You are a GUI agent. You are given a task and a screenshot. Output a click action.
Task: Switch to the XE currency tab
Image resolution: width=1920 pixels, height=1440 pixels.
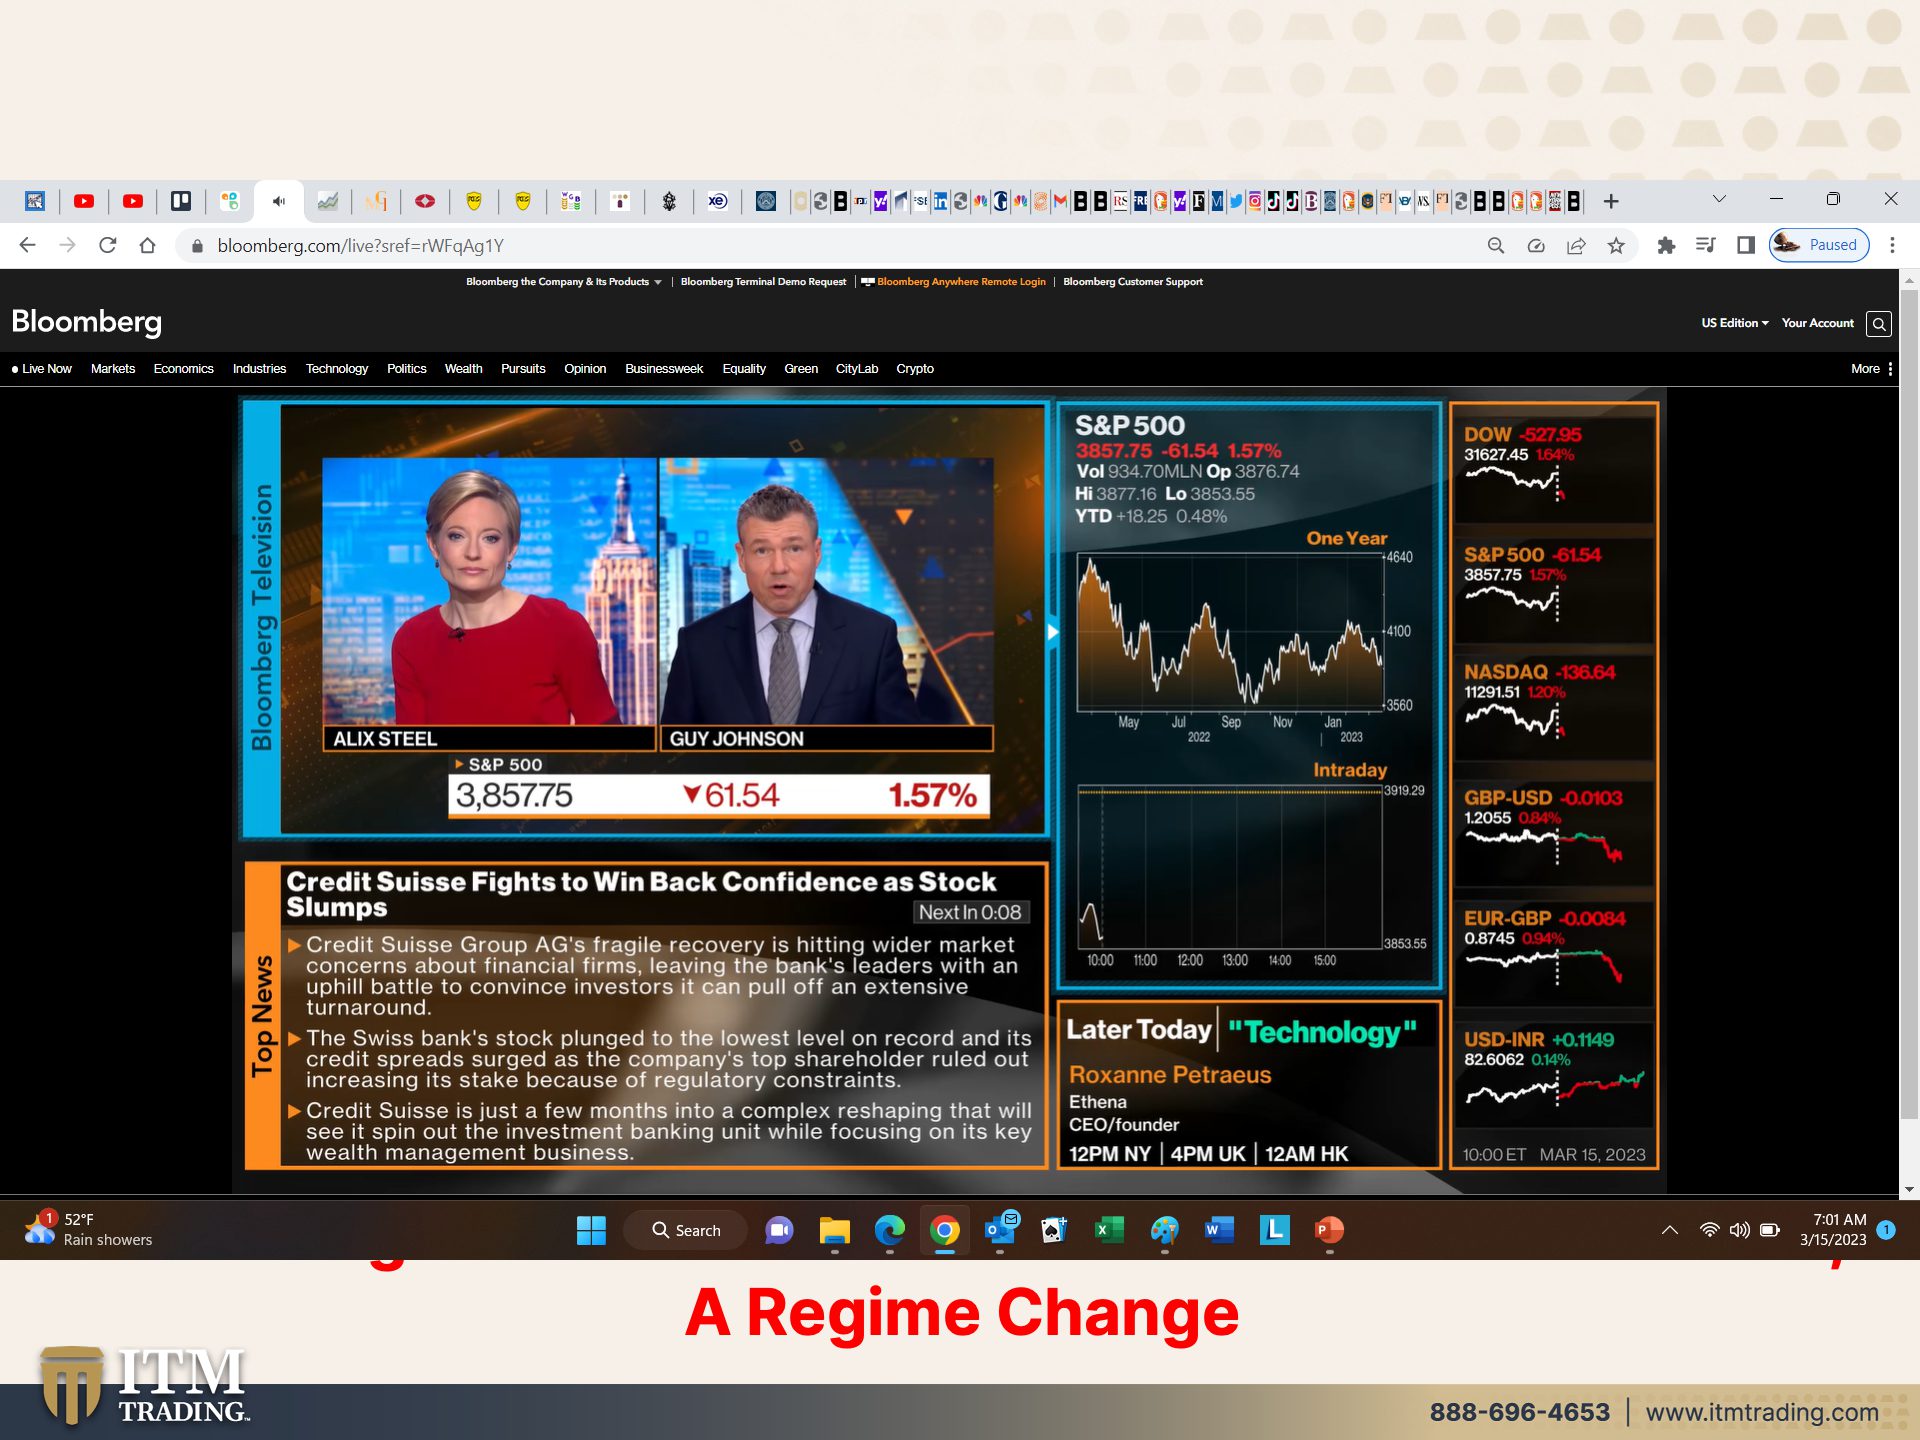click(718, 202)
